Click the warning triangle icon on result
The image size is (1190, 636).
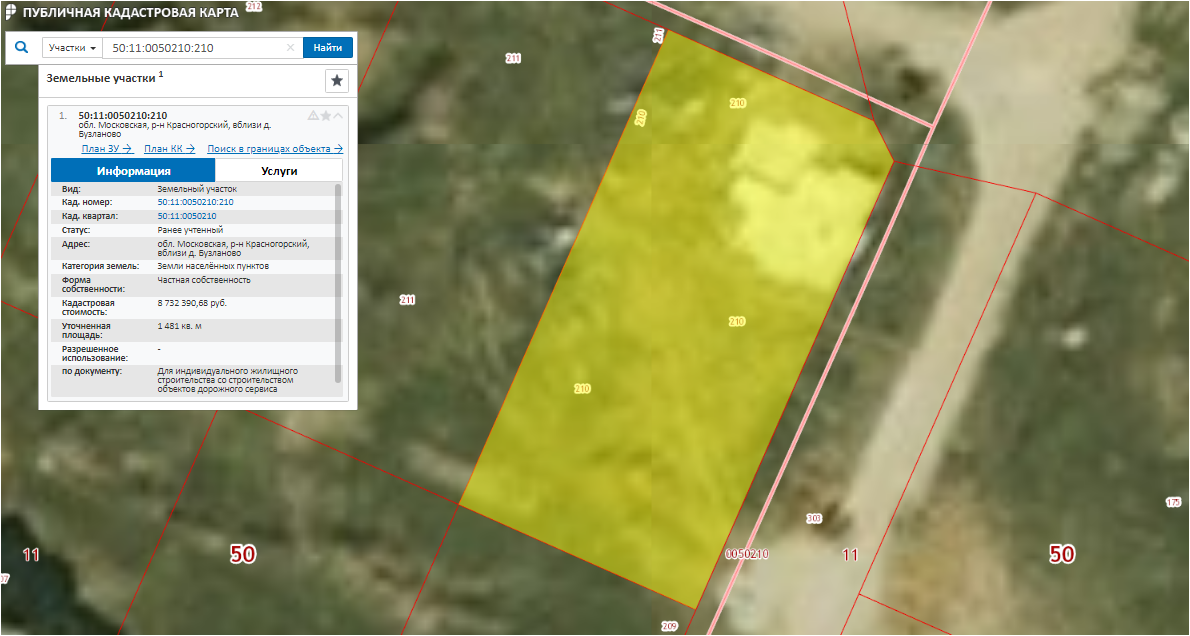tap(313, 116)
